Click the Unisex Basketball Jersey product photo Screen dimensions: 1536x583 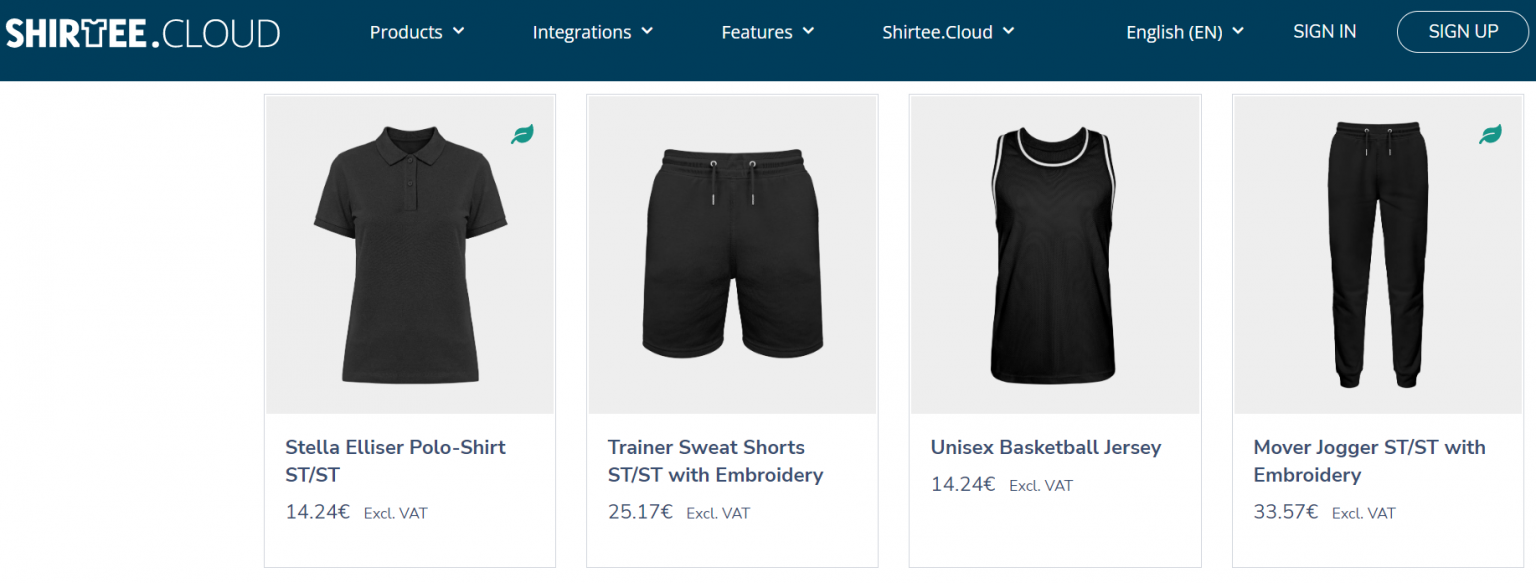click(x=1054, y=253)
